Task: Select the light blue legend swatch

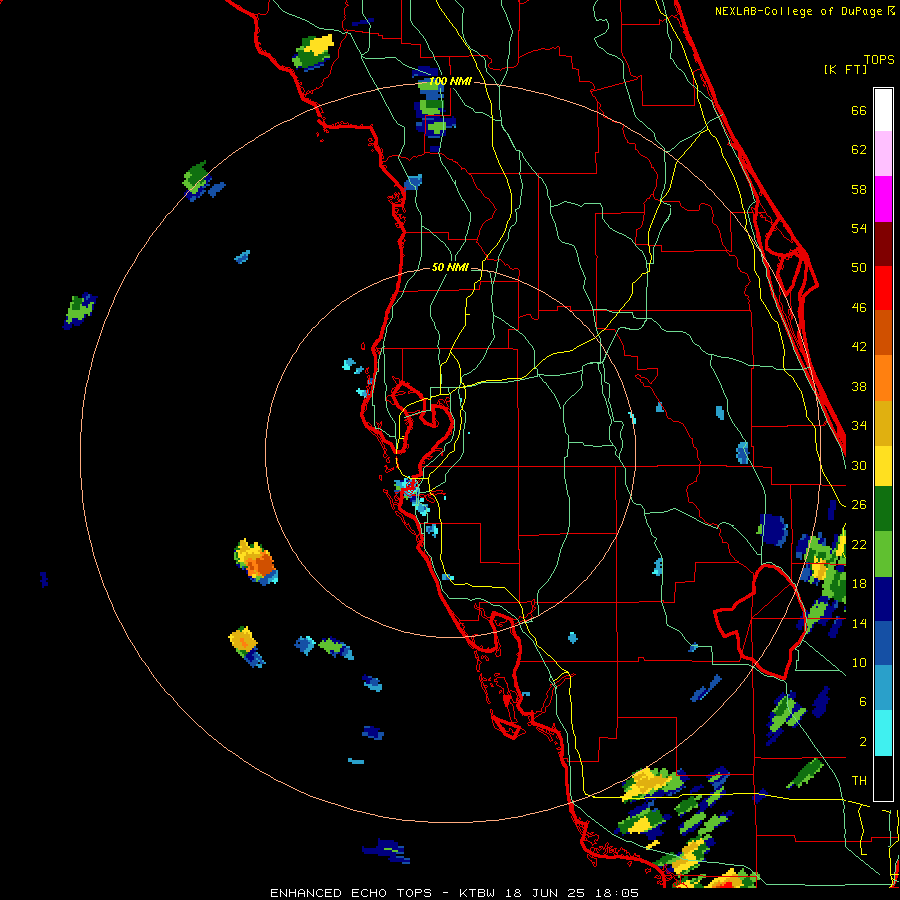Action: pyautogui.click(x=883, y=688)
